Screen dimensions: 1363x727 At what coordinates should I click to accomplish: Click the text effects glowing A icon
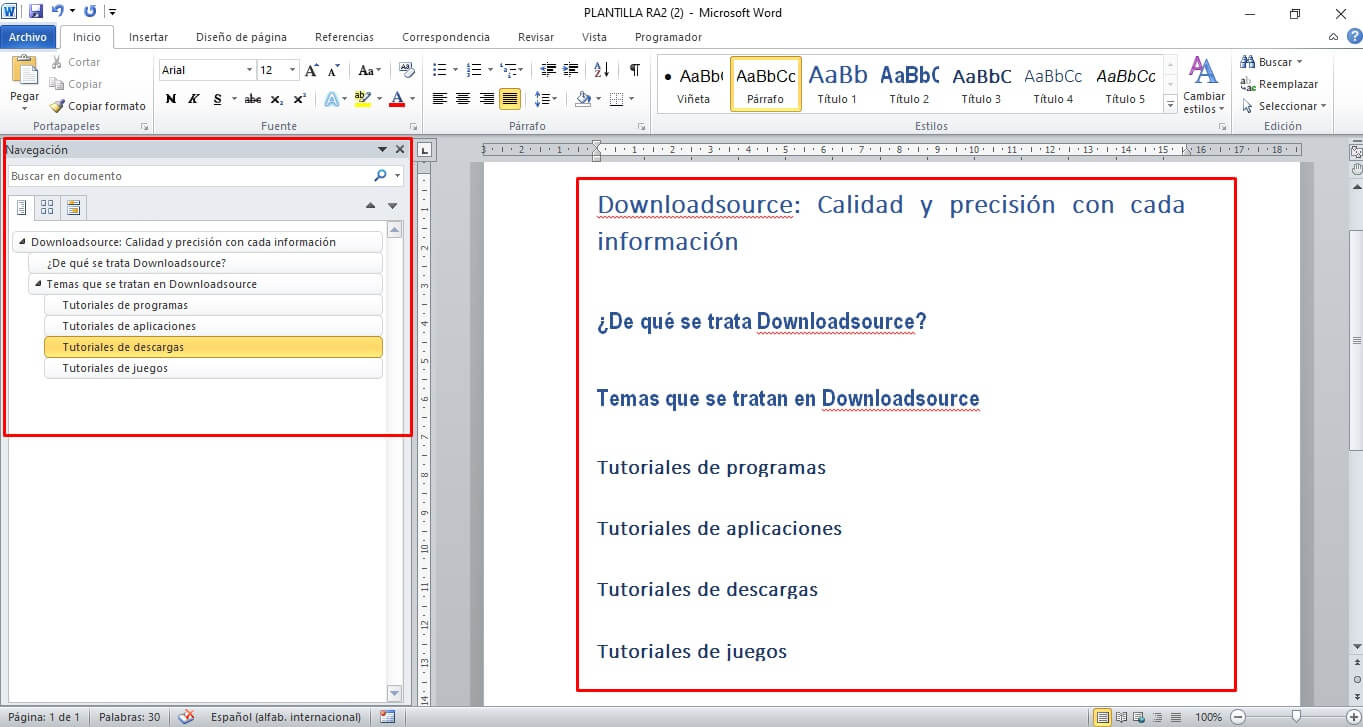[331, 99]
